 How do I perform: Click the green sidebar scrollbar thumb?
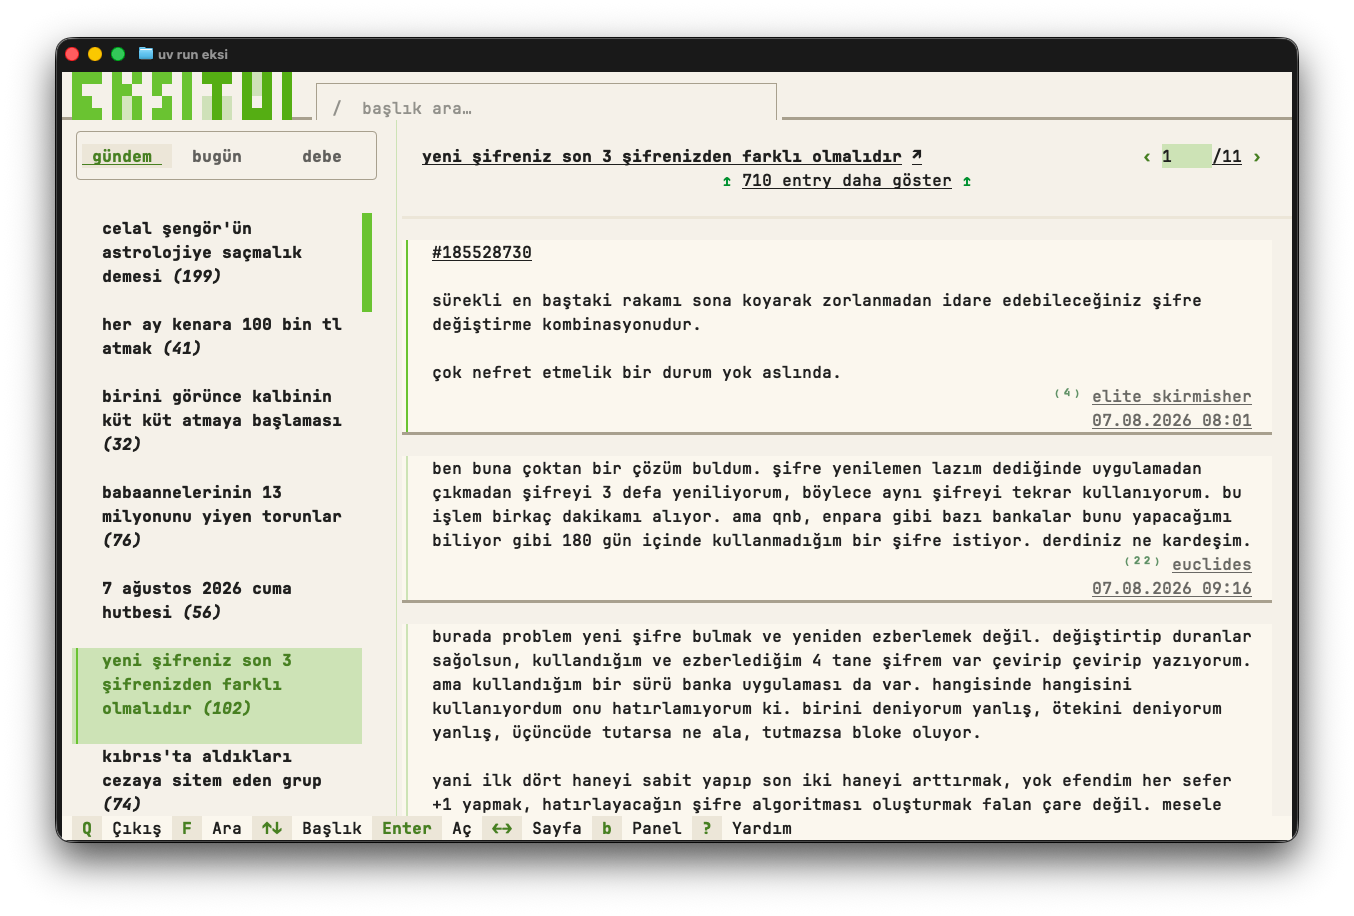[x=367, y=262]
